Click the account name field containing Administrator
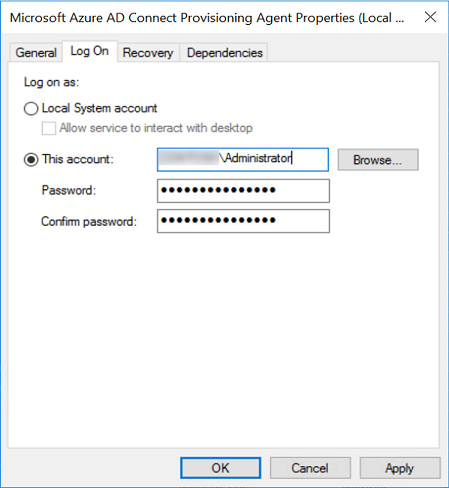Image resolution: width=449 pixels, height=488 pixels. [243, 160]
